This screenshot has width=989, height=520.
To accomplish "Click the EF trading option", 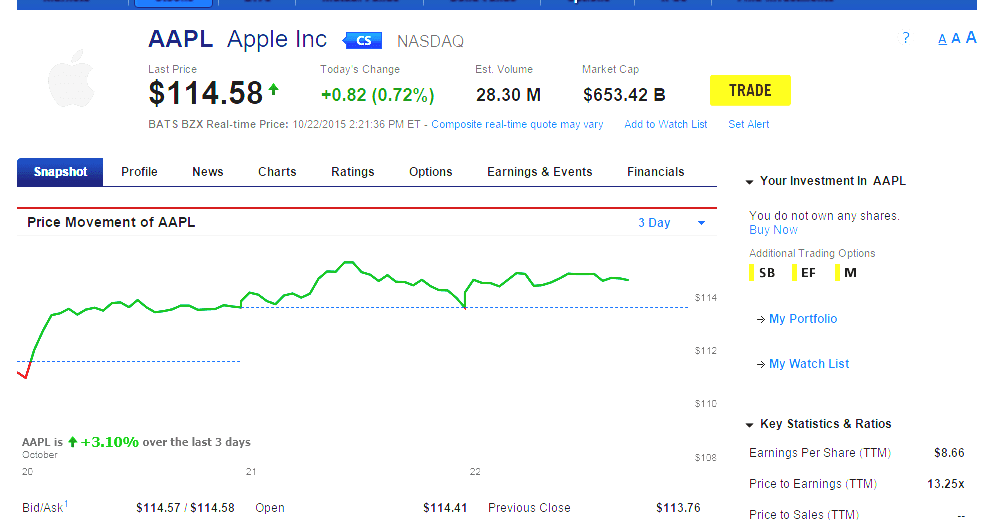I will (807, 272).
